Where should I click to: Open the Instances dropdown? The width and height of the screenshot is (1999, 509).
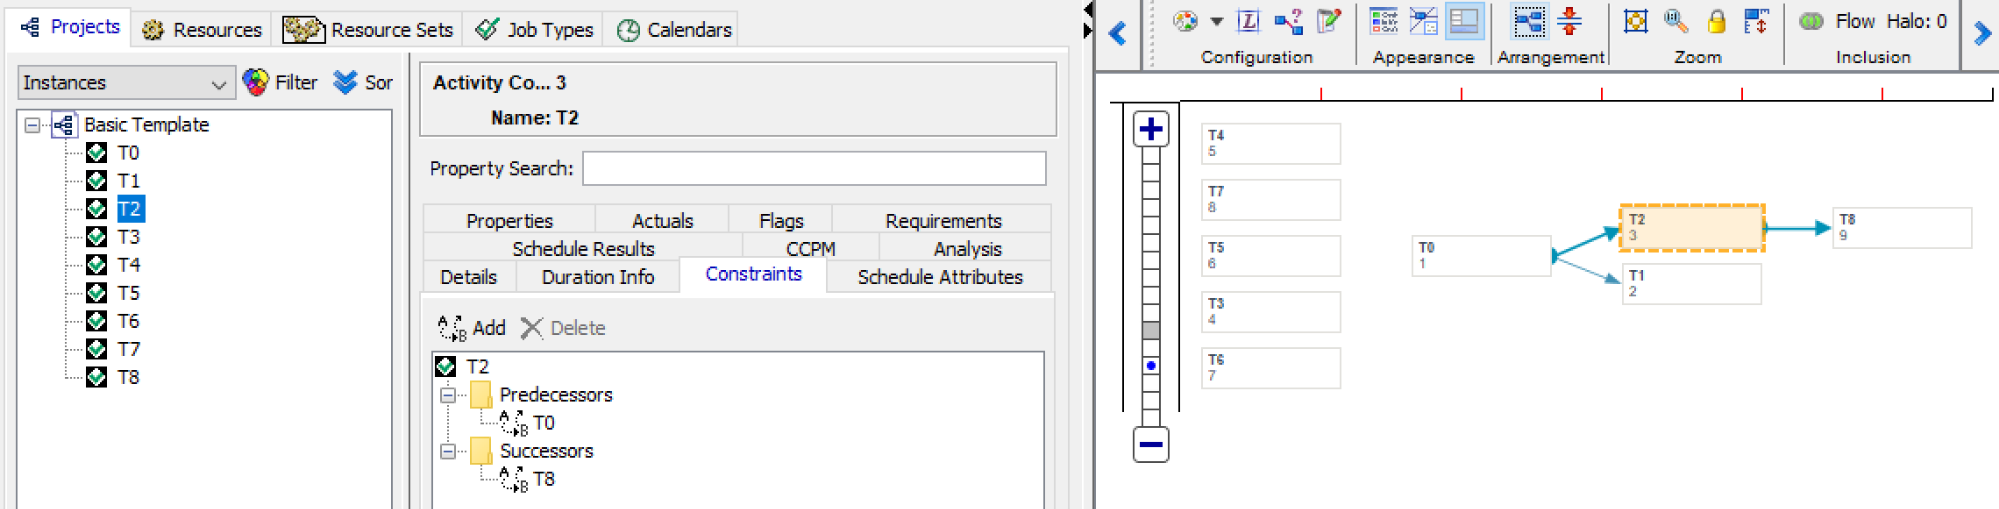[x=125, y=83]
